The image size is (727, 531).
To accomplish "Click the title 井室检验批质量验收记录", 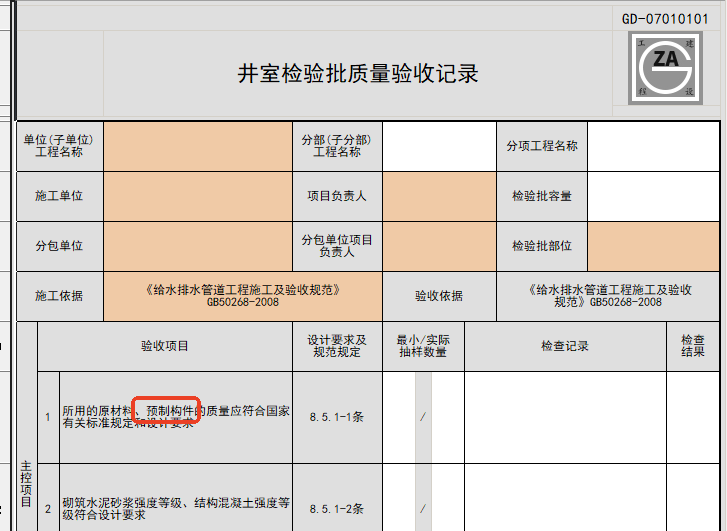I will click(x=357, y=74).
